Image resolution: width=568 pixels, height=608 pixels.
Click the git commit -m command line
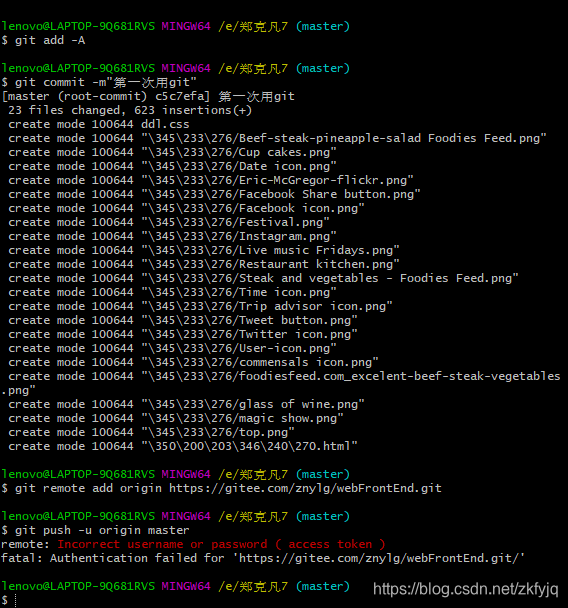pyautogui.click(x=99, y=82)
